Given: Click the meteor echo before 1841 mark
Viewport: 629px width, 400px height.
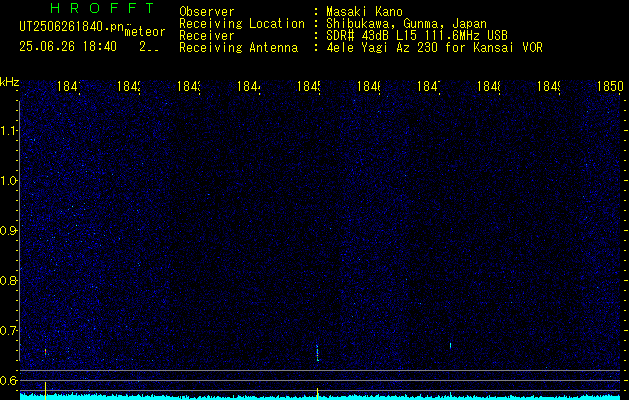Looking at the screenshot, I should 45,352.
